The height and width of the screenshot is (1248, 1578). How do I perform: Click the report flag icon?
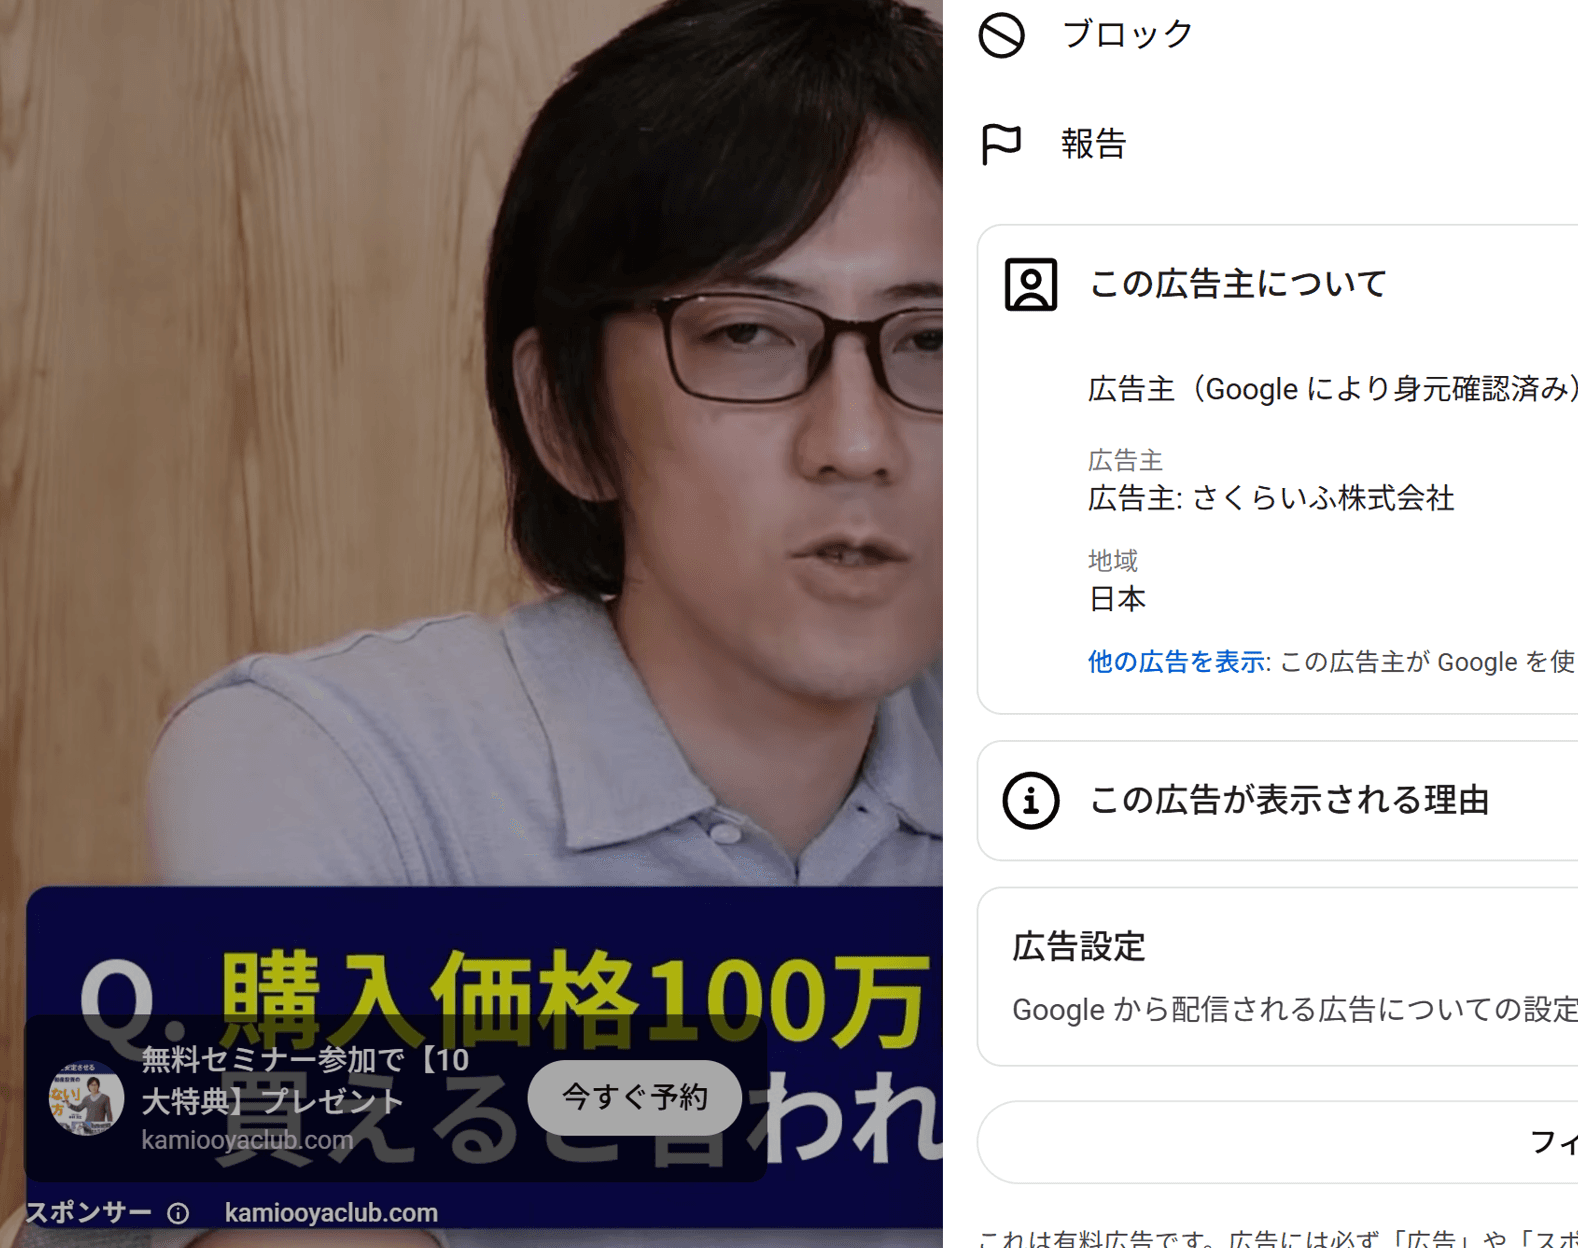tap(1001, 144)
